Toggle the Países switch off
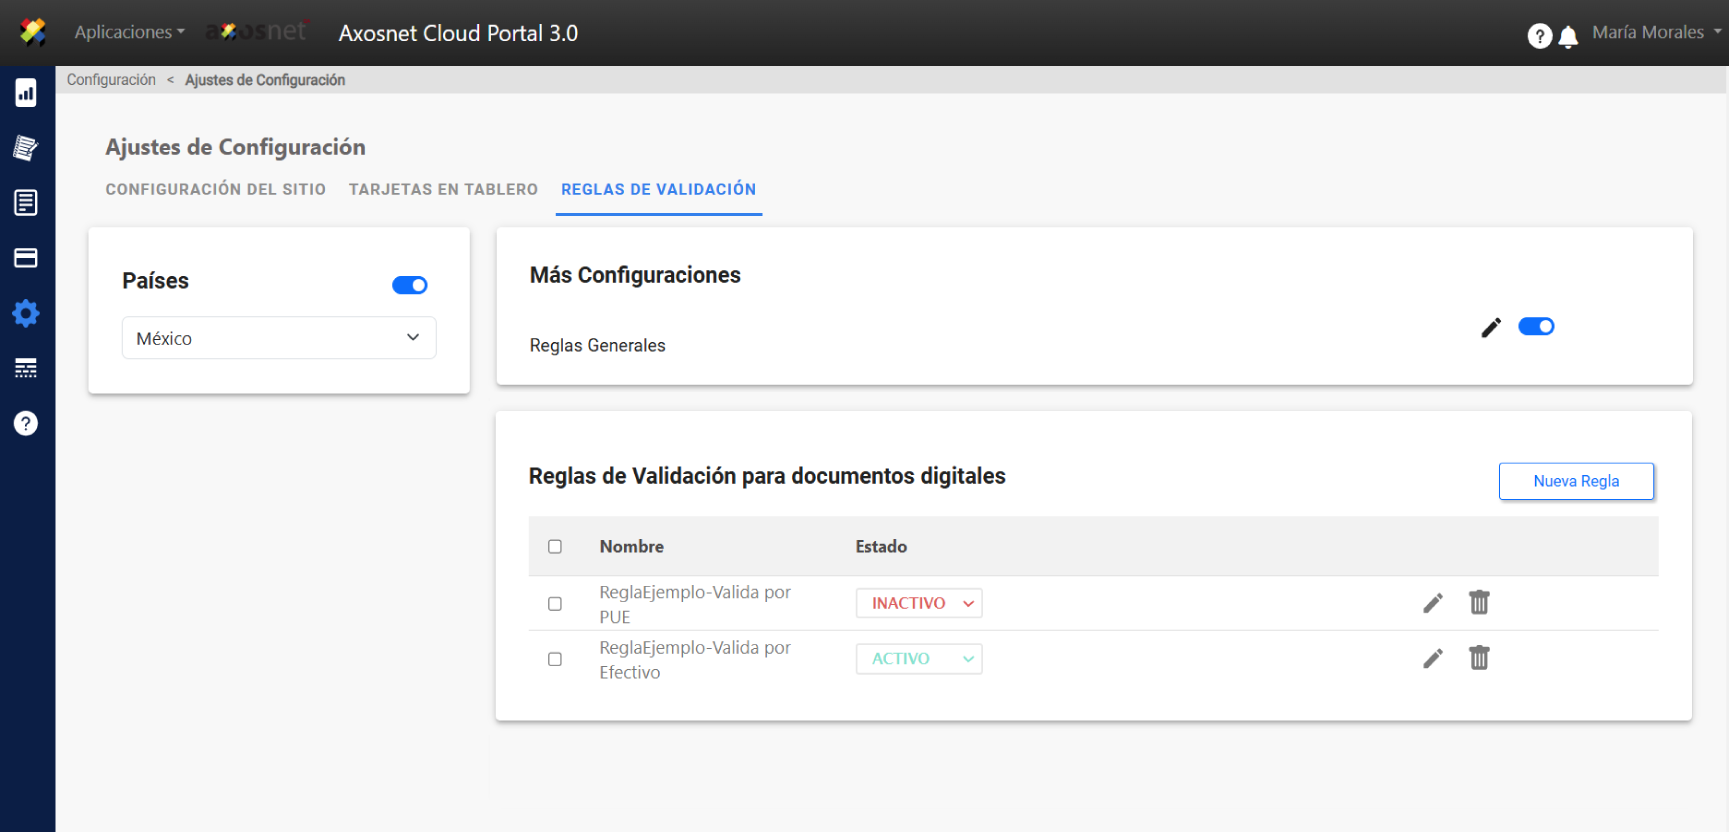Image resolution: width=1729 pixels, height=832 pixels. (410, 285)
